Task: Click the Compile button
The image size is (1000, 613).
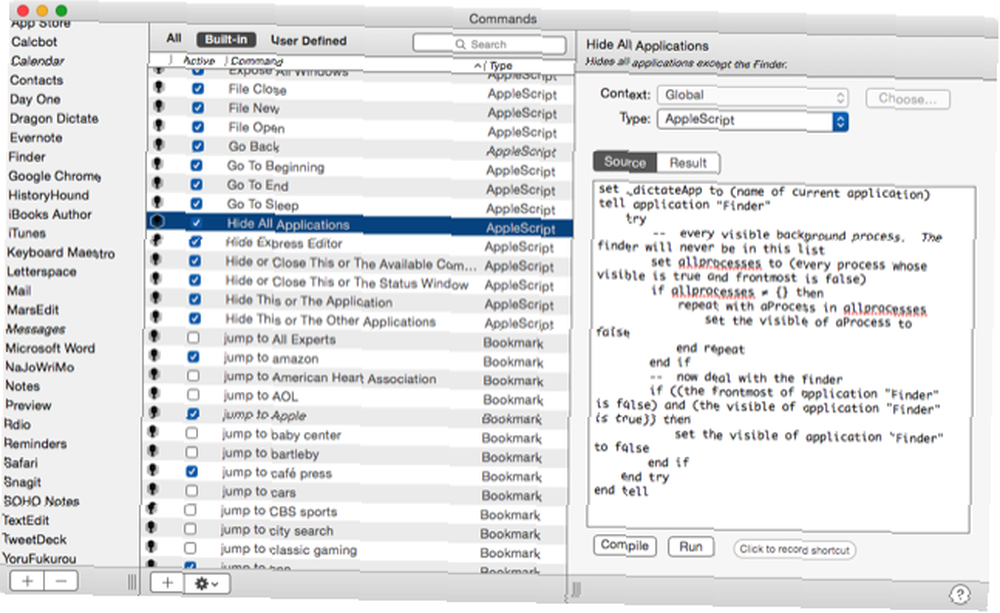Action: point(624,545)
